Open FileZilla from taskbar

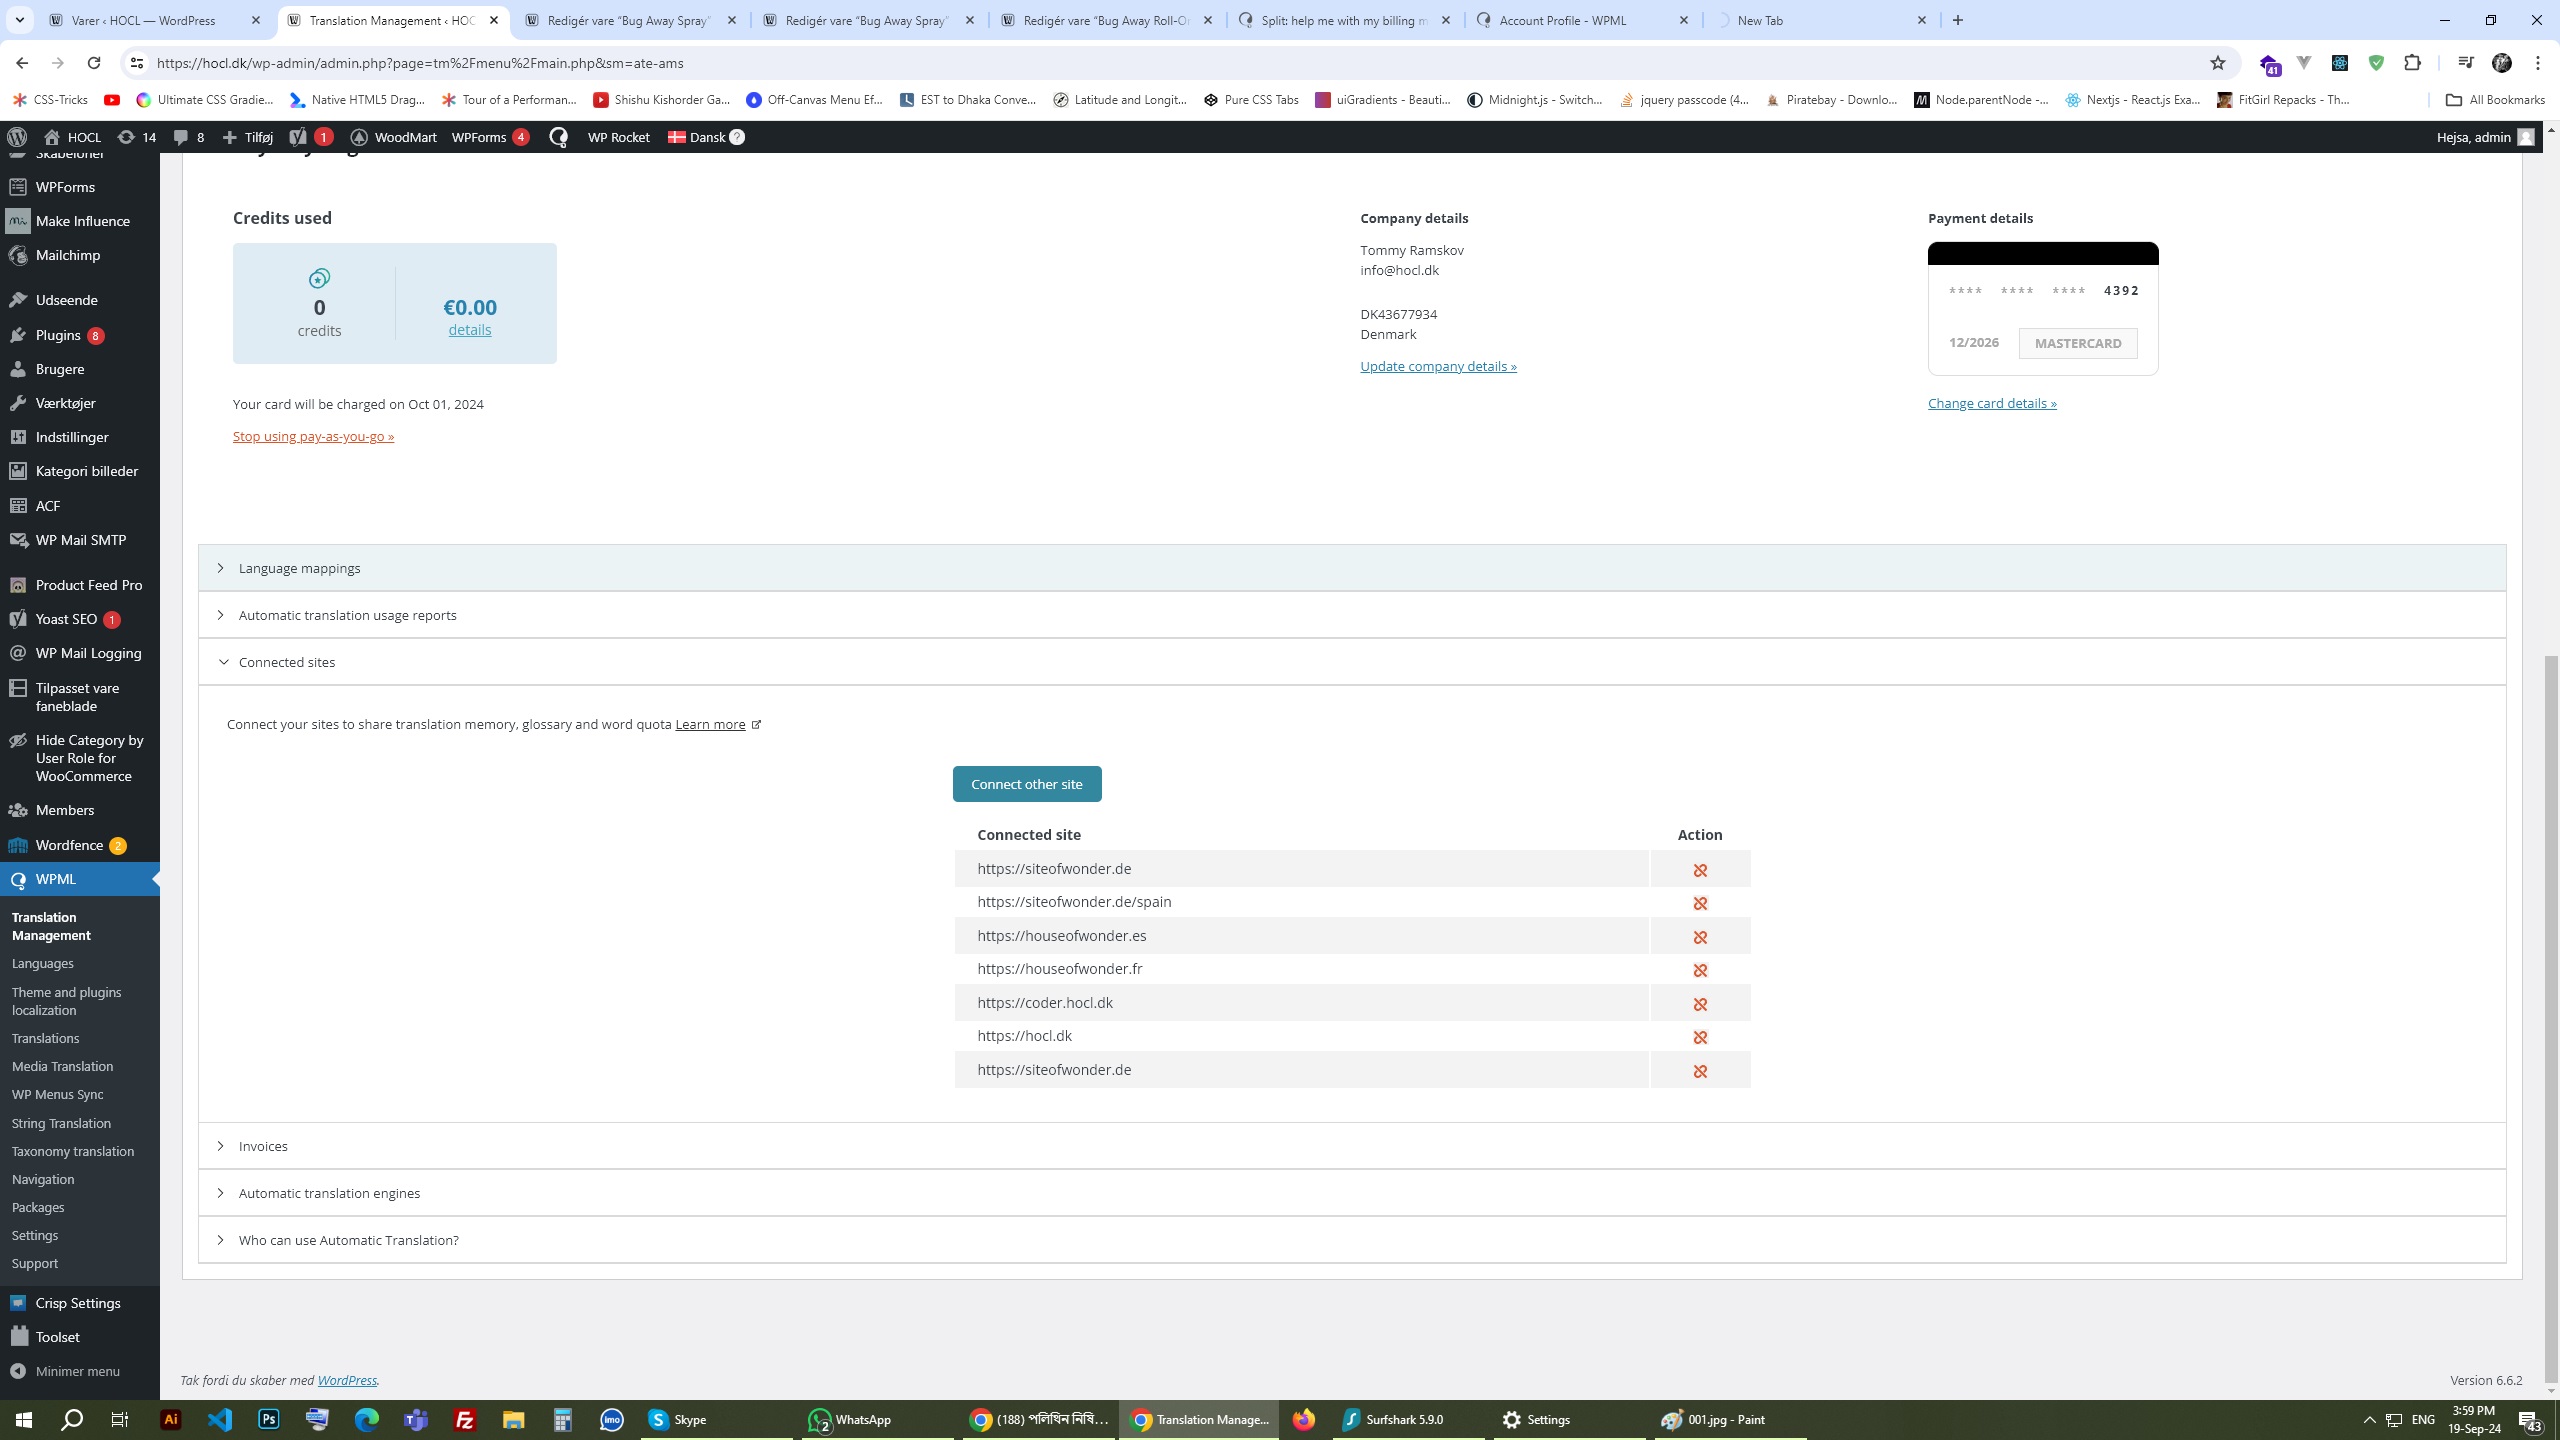(465, 1419)
